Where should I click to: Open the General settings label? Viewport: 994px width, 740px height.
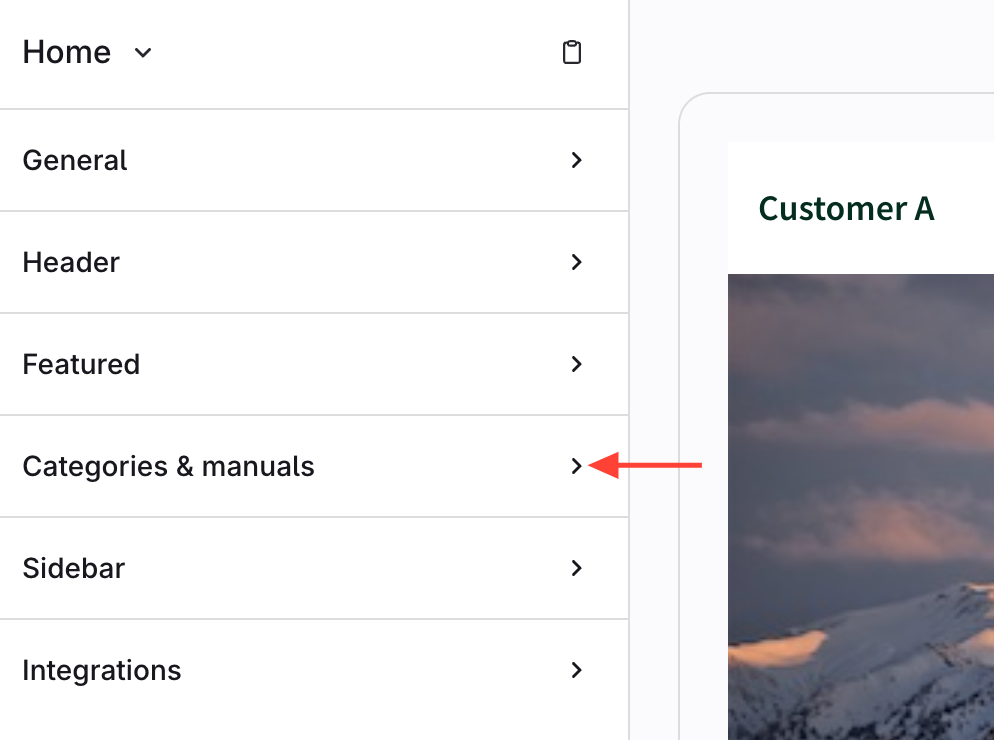75,160
